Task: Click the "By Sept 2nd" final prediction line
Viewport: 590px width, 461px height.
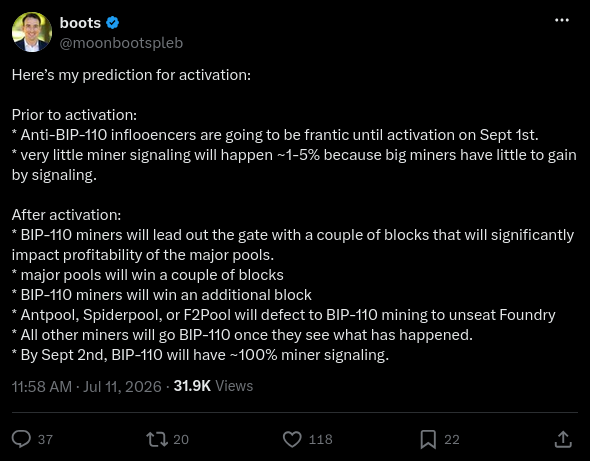Action: click(201, 355)
